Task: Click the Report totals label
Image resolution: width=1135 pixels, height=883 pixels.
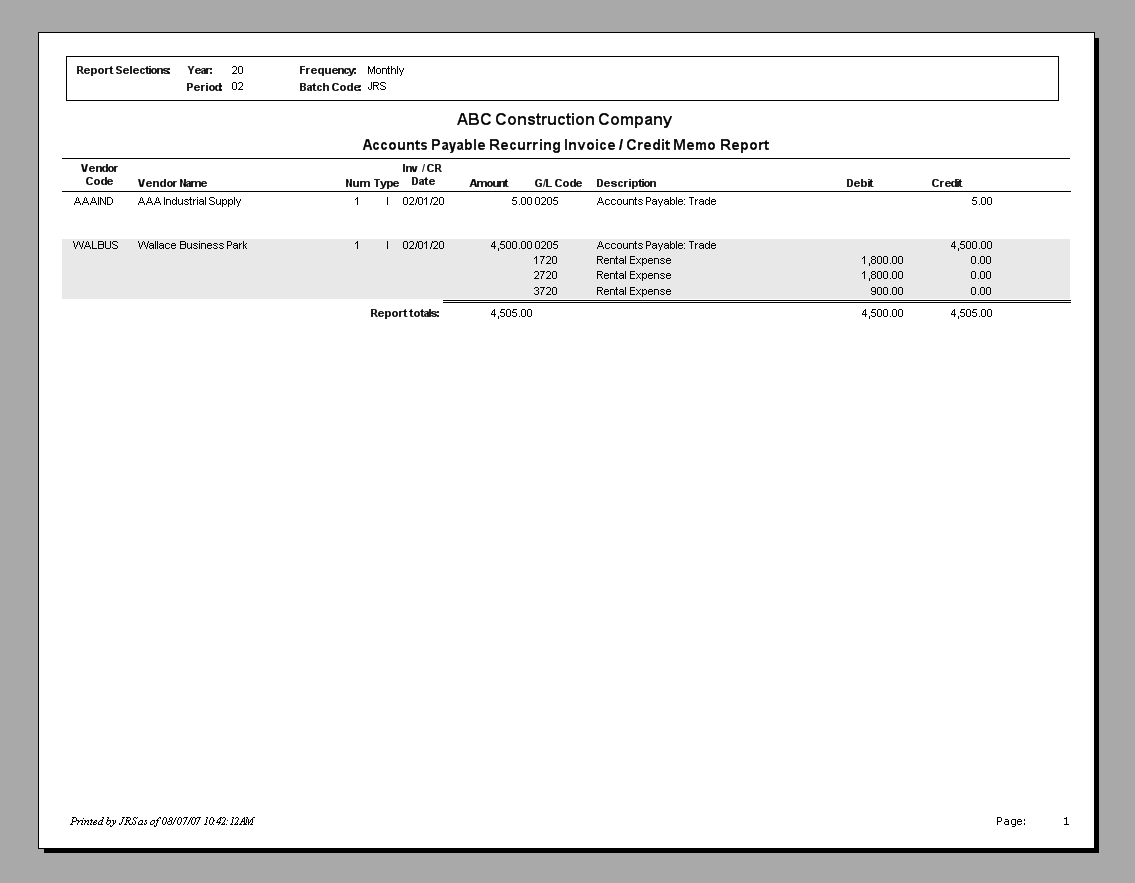Action: point(405,313)
